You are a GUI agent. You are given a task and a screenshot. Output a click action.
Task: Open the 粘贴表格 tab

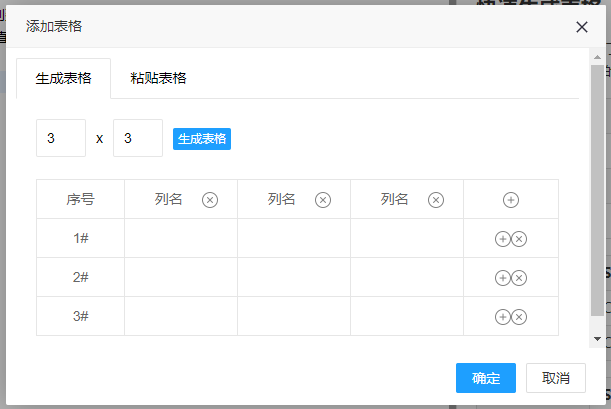[x=158, y=78]
